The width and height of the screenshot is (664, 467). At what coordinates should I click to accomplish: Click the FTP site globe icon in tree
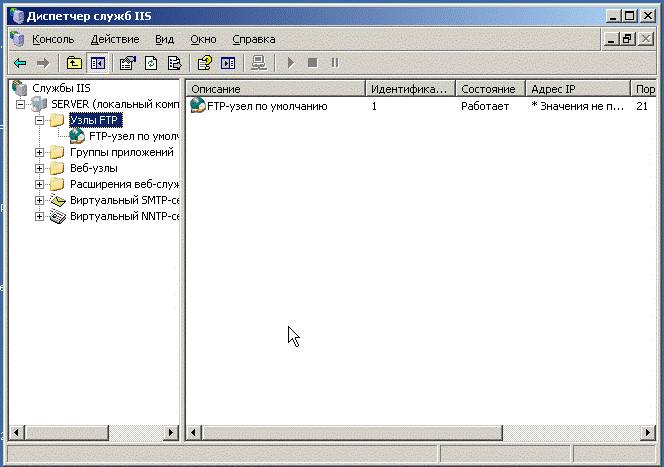(x=77, y=136)
